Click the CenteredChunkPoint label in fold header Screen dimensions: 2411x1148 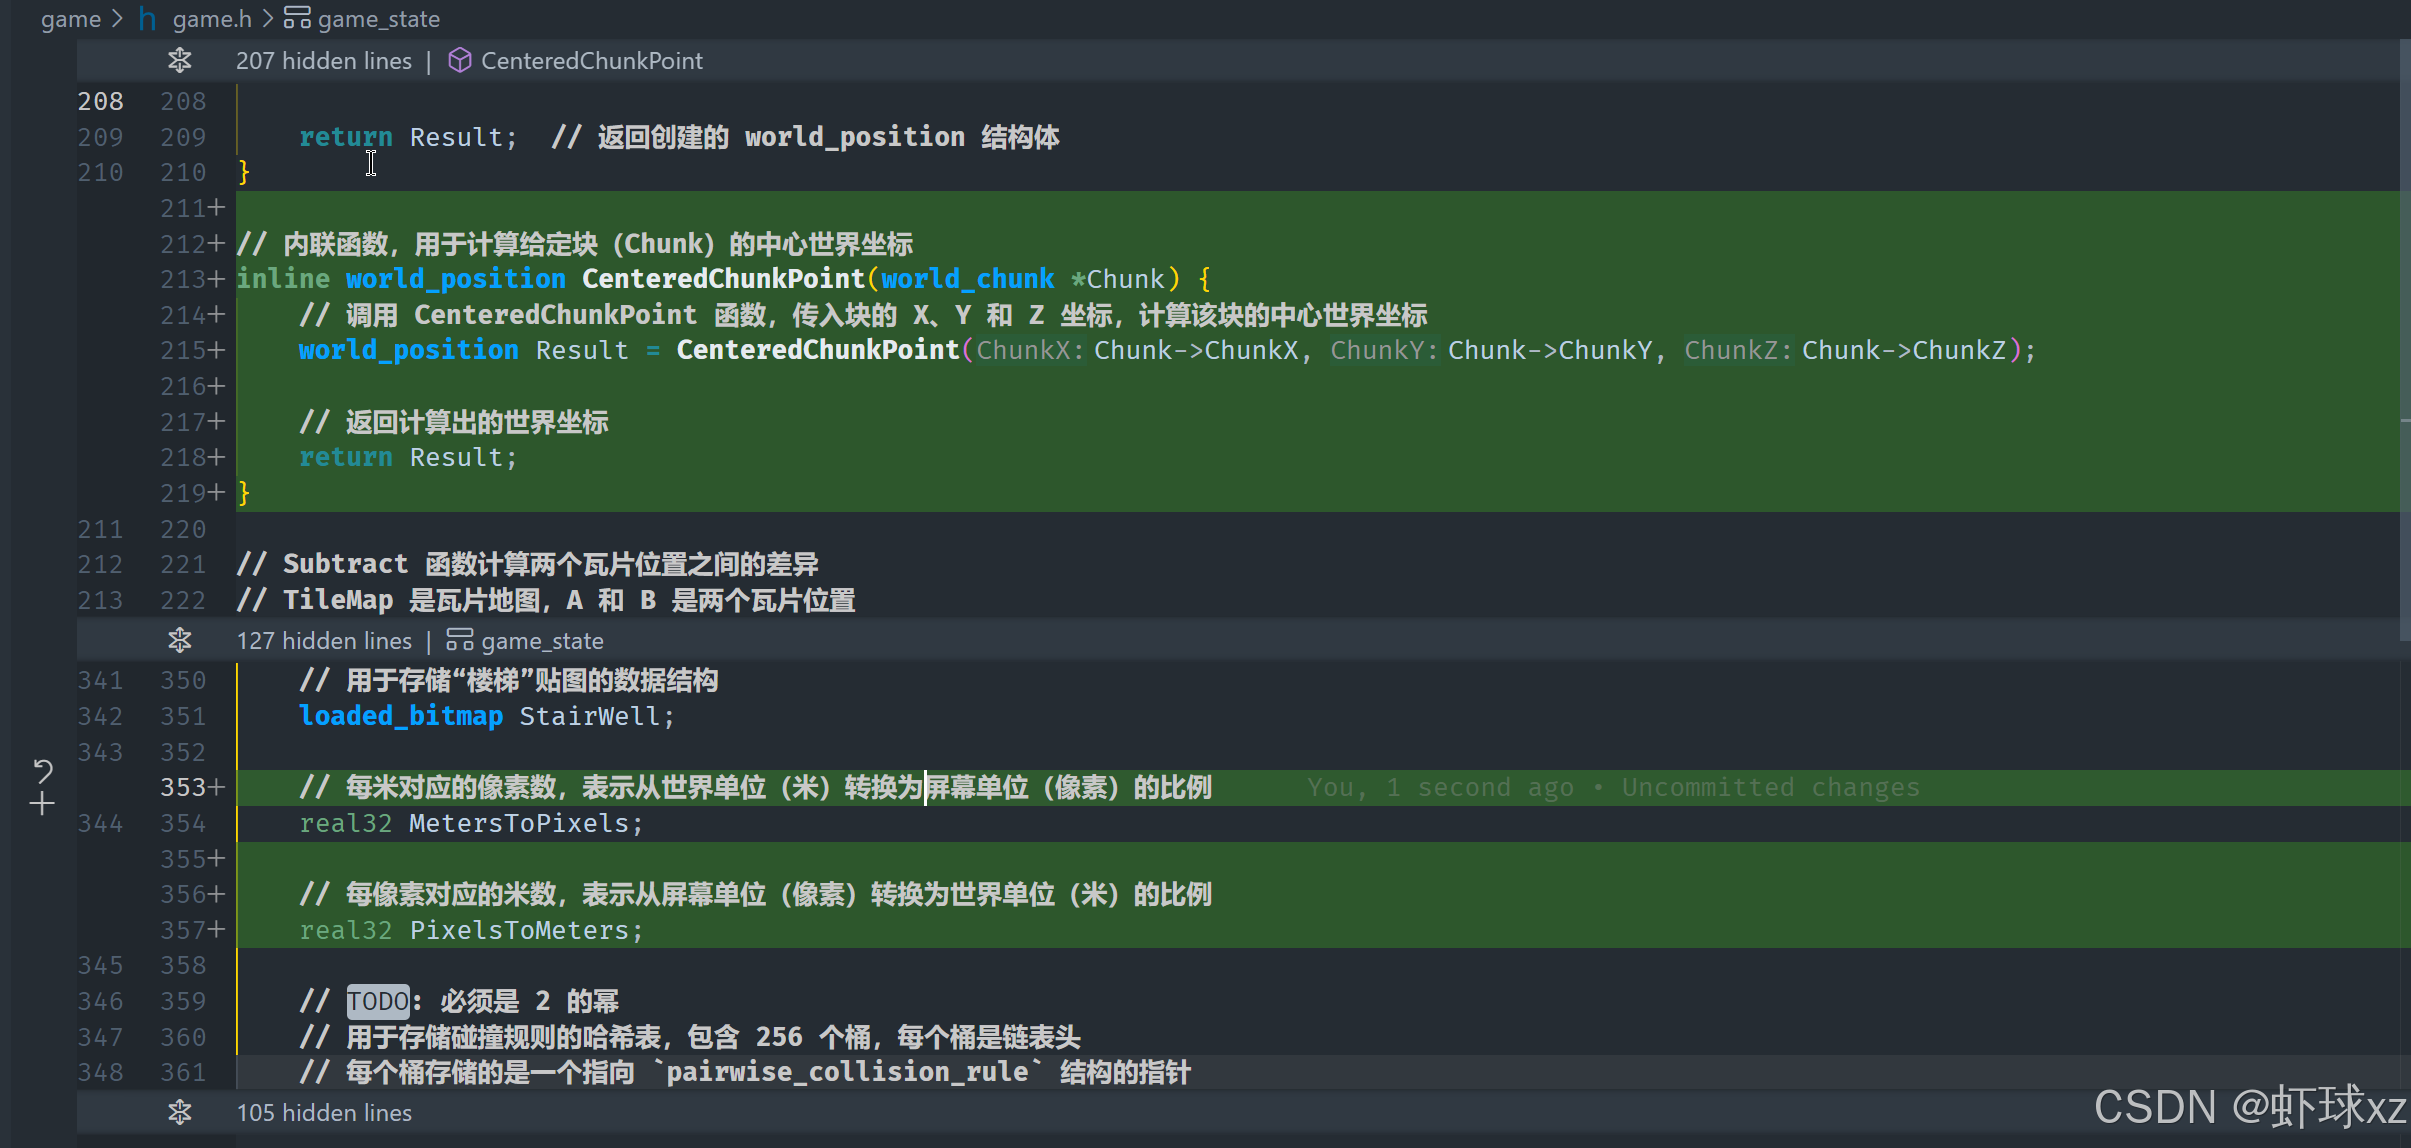click(592, 61)
